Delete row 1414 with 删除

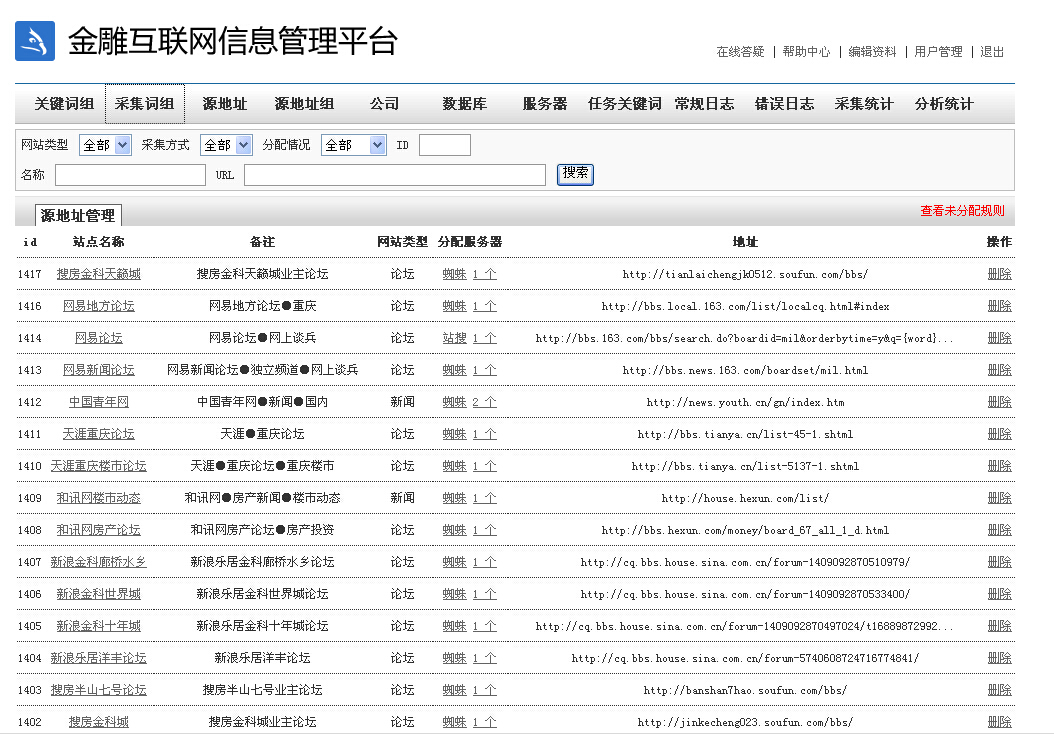coord(1000,338)
